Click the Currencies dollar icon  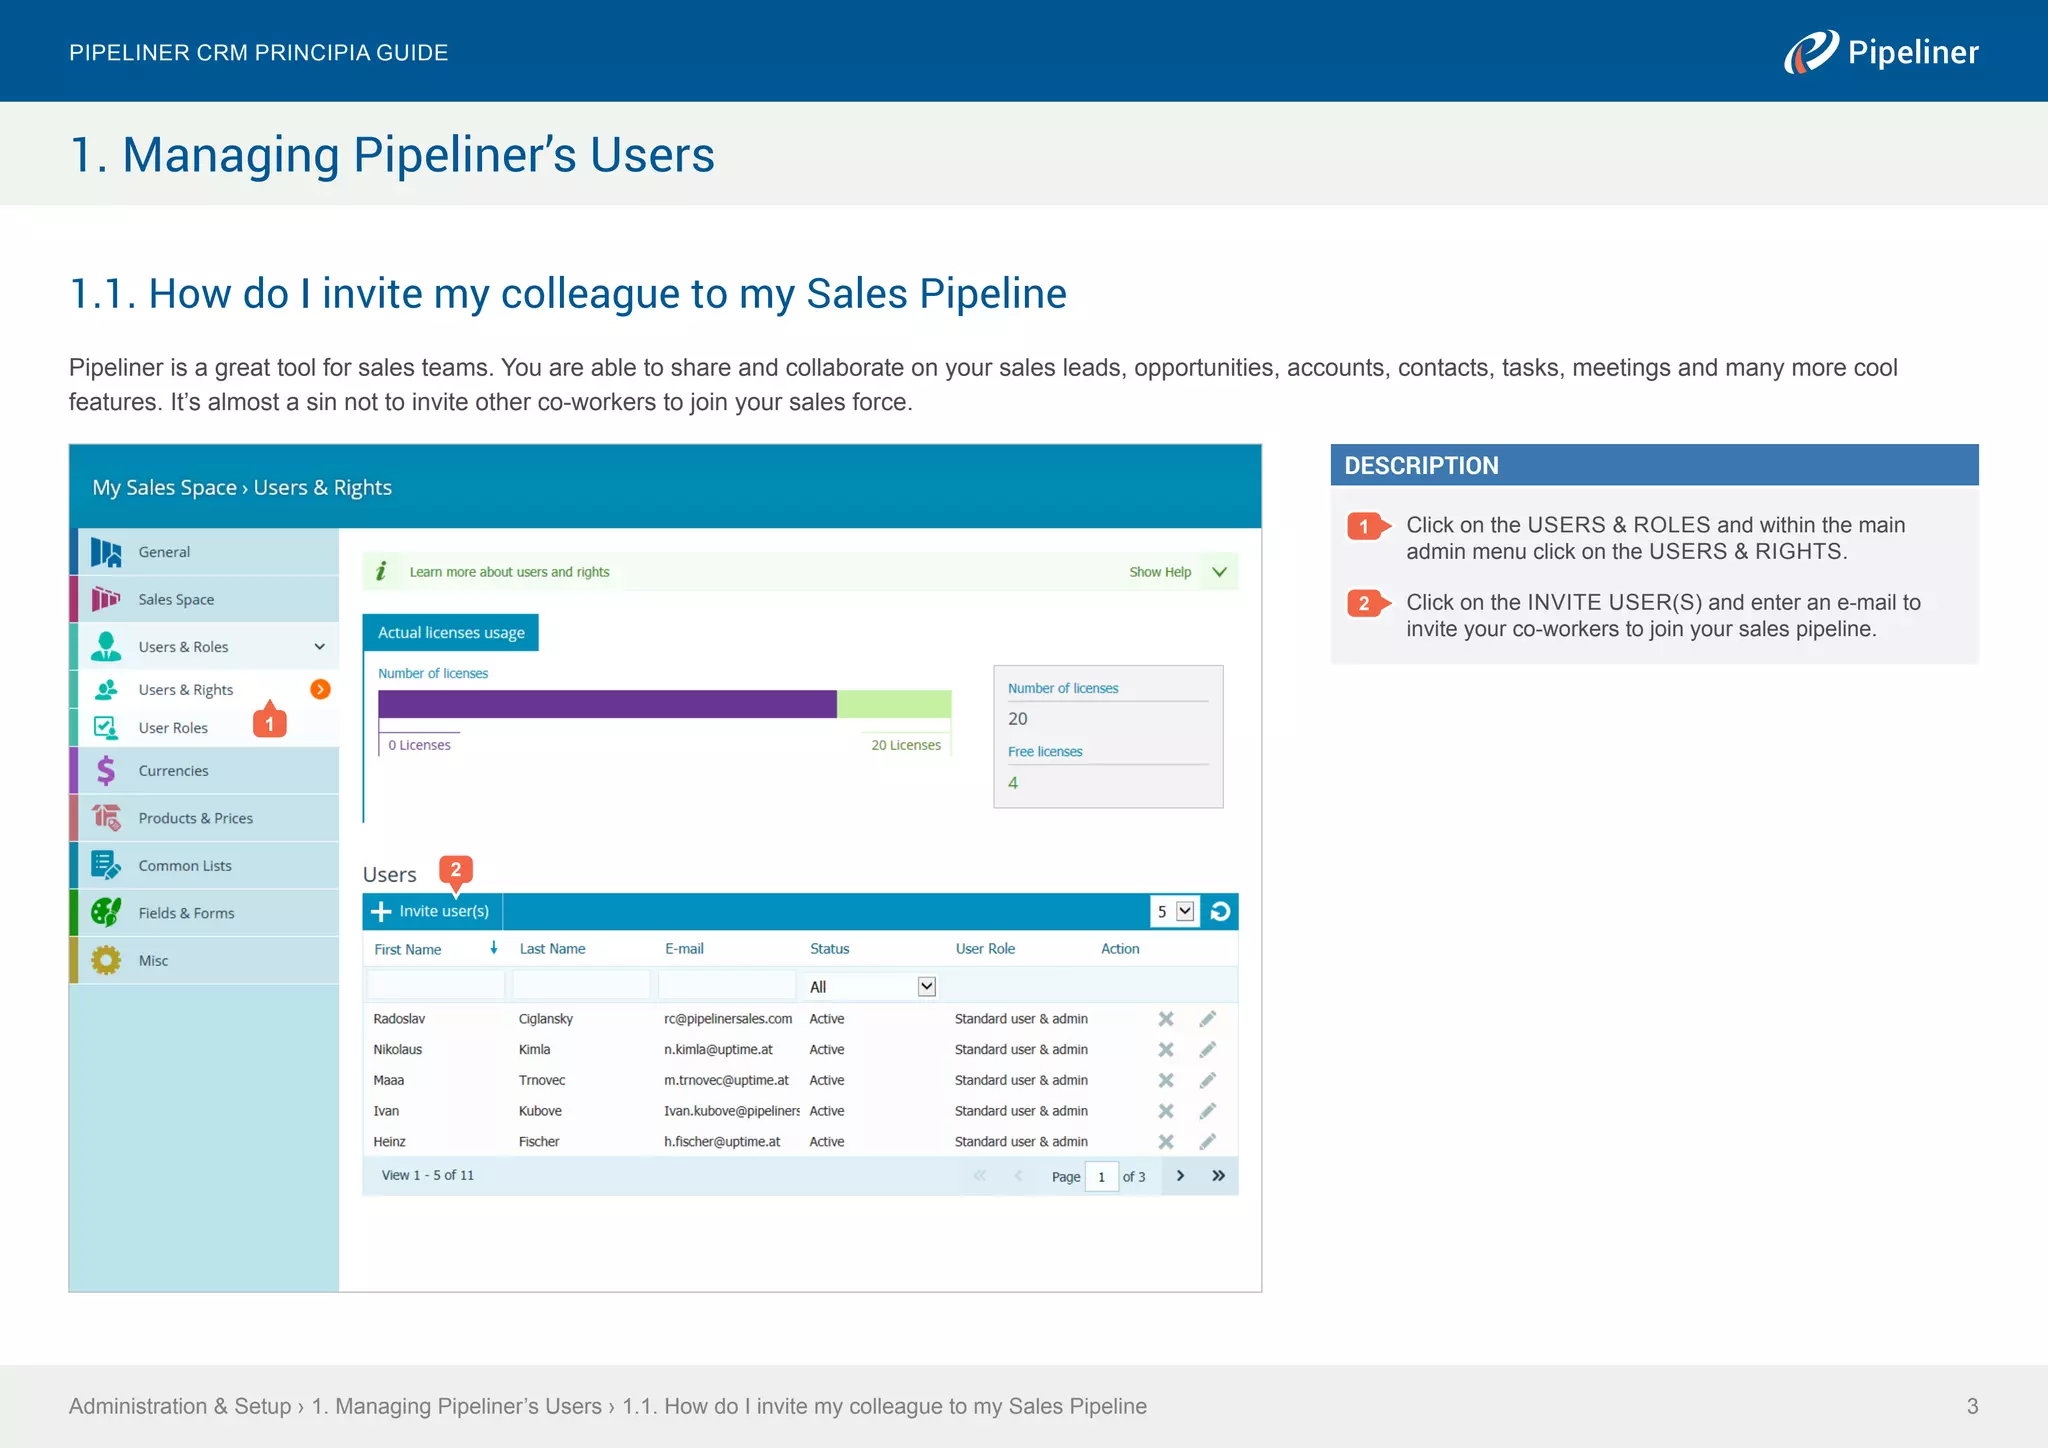[x=106, y=770]
